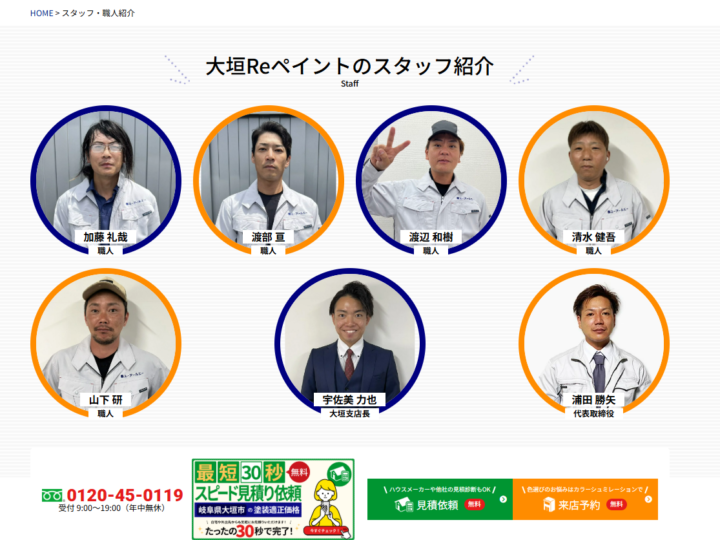Click the store icon on 来店予約
This screenshot has width=720, height=540.
coord(549,505)
